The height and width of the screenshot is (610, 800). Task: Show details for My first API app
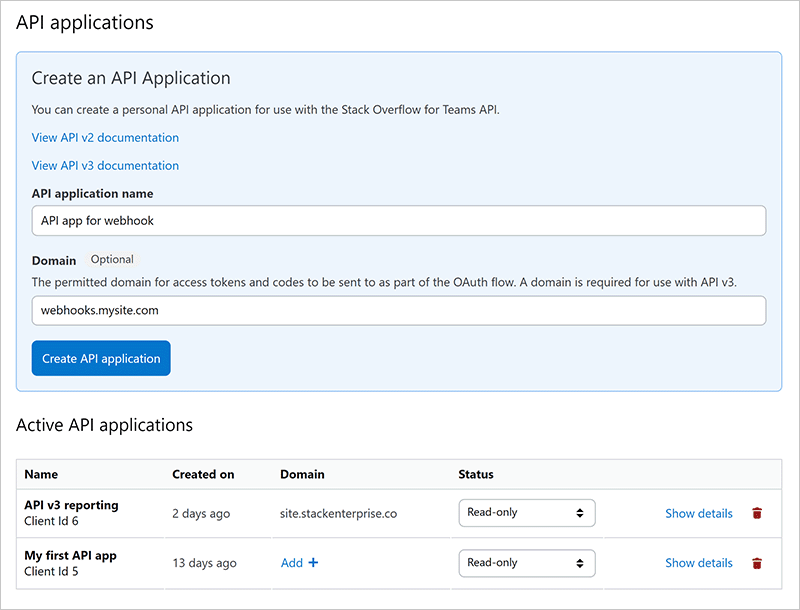(x=698, y=563)
